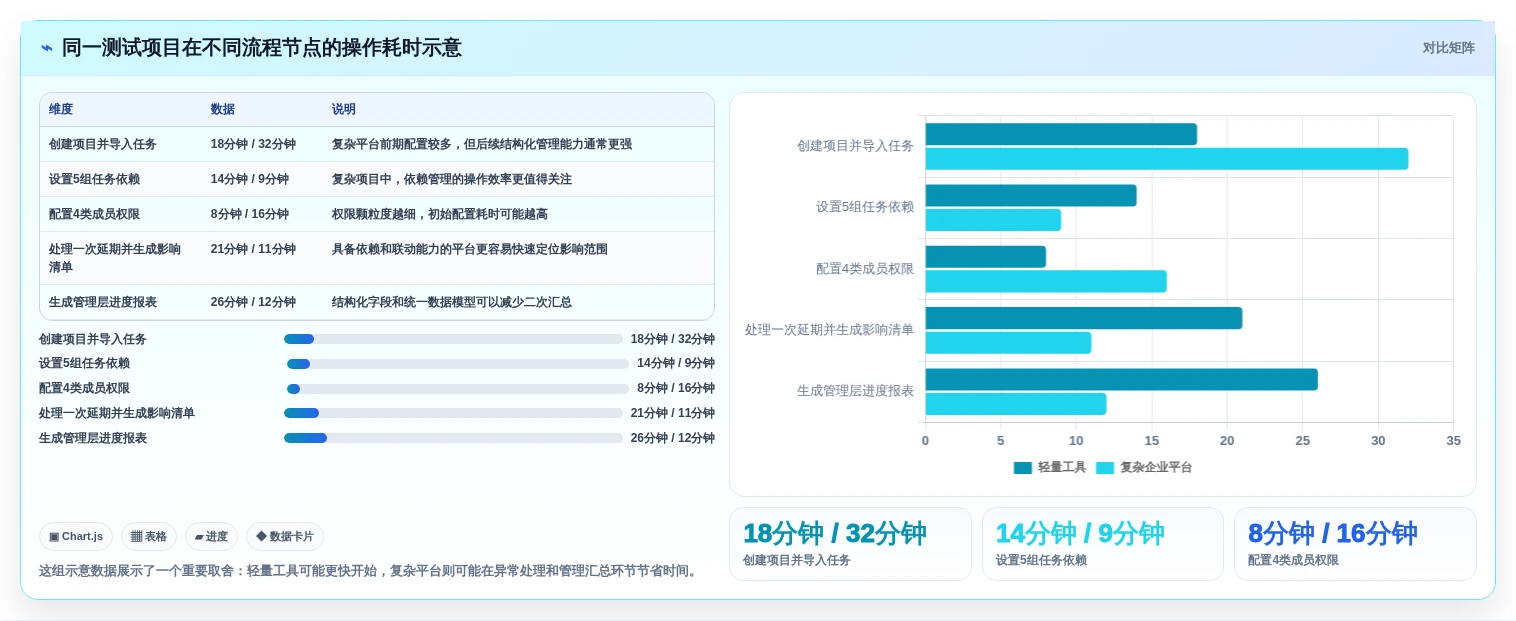Click the 14分钟 / 9分钟 data card
Image resolution: width=1516 pixels, height=621 pixels.
click(x=1103, y=544)
